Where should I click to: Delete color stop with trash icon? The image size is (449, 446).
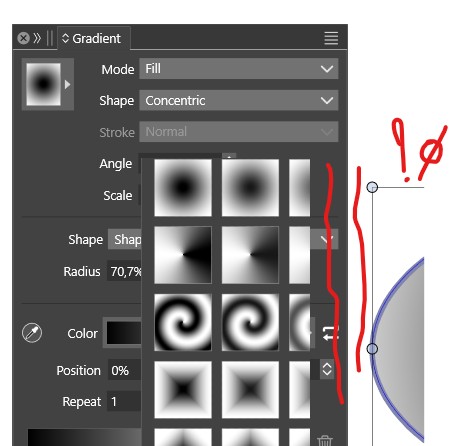[325, 441]
